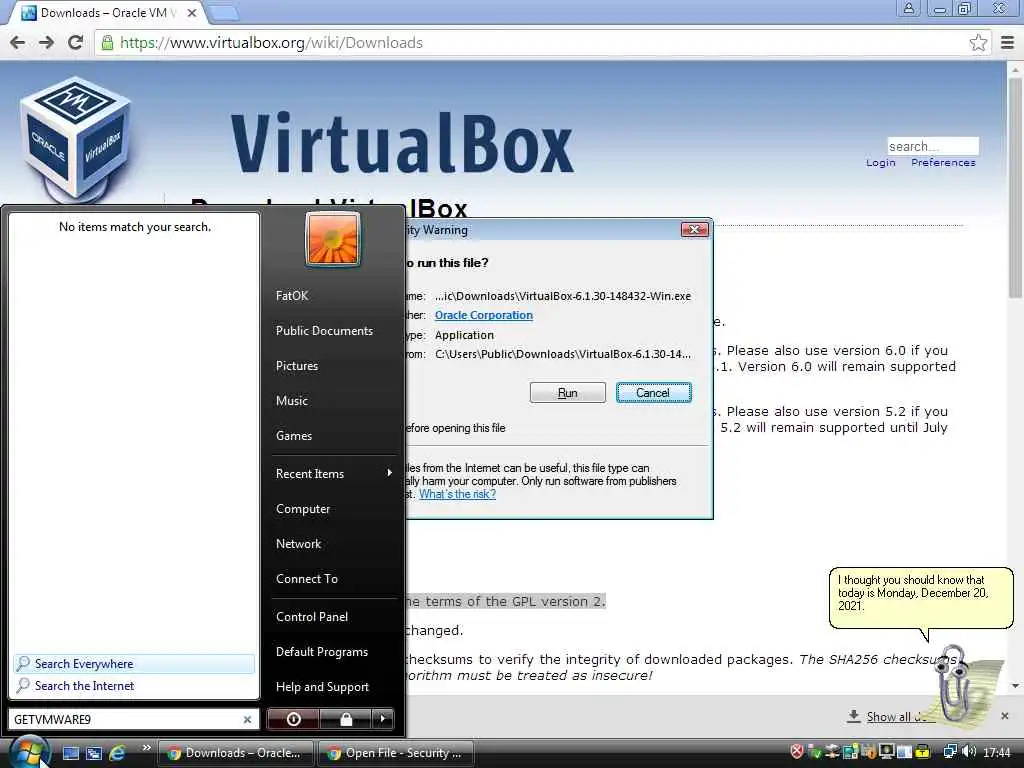Screen dimensions: 1024x768
Task: Expand the Recent Items submenu arrow
Action: [x=389, y=473]
